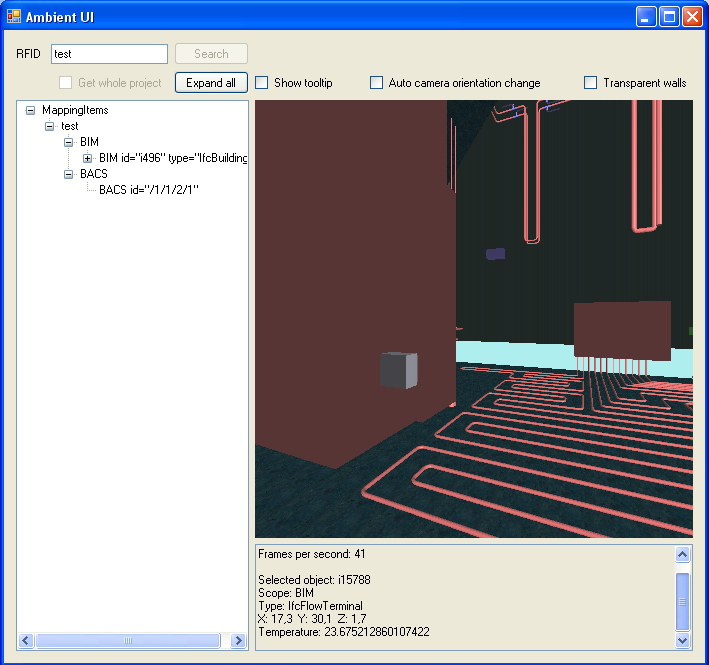Enable the Transparent walls option

click(591, 83)
